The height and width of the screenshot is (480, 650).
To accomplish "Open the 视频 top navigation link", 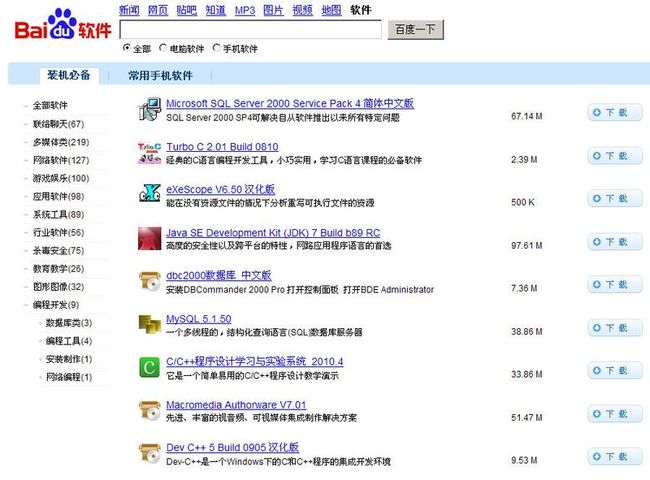I will tap(302, 10).
